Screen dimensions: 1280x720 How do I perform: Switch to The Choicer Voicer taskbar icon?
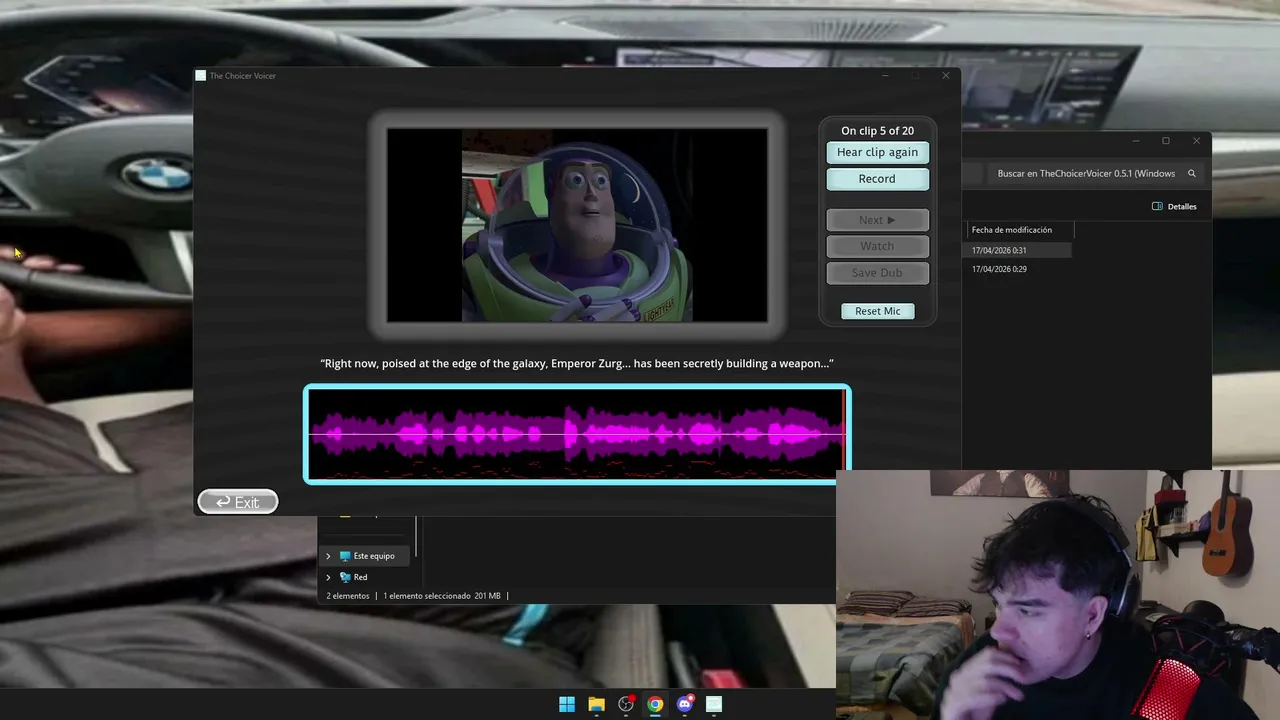(x=714, y=704)
